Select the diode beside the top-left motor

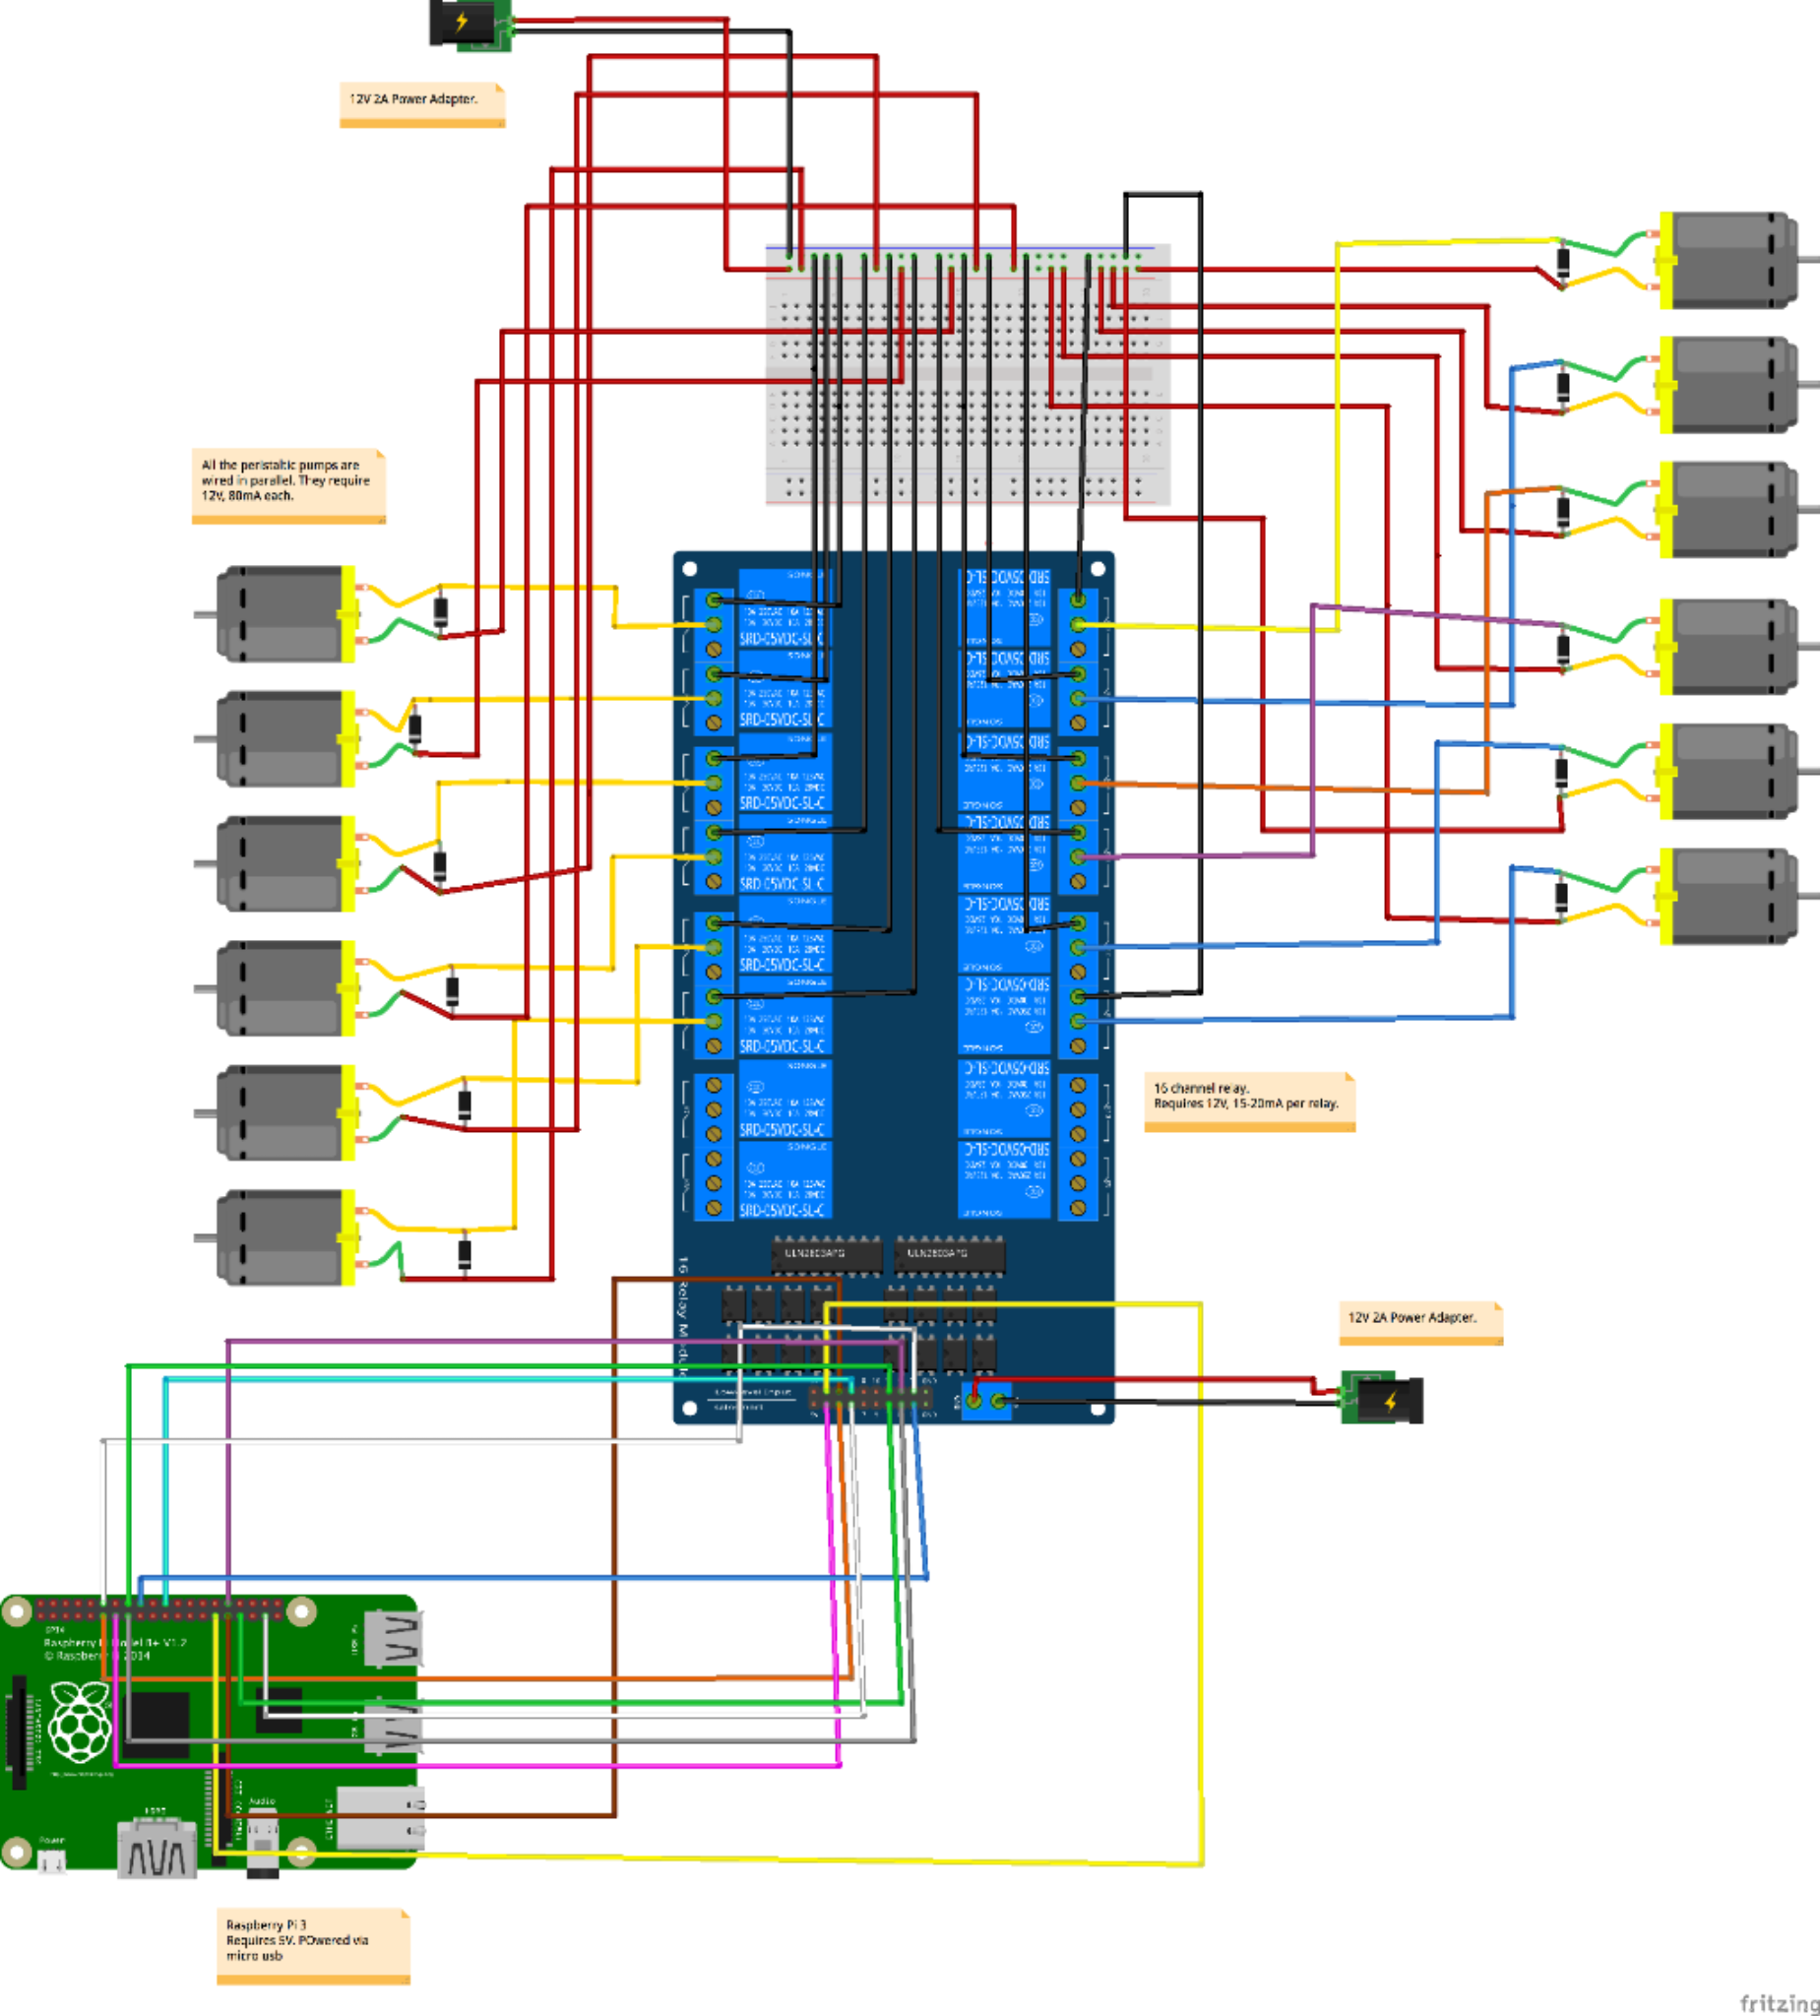click(440, 612)
